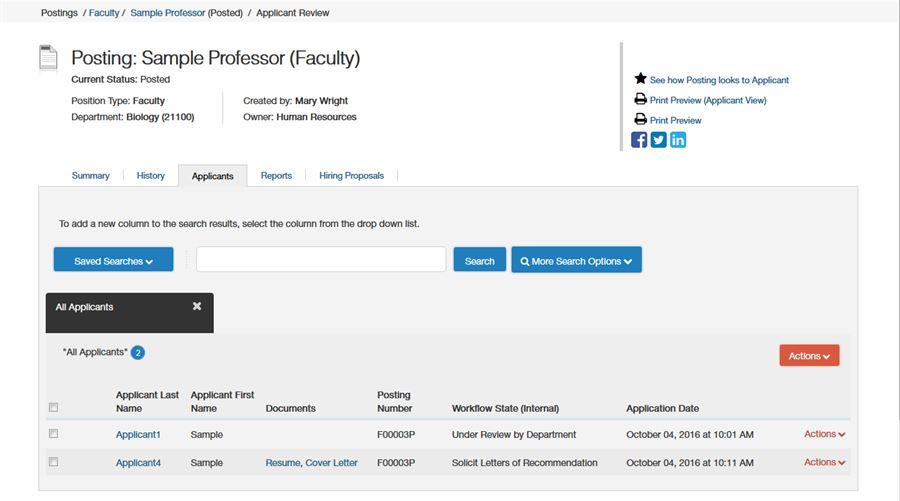Viewport: 900px width, 501px height.
Task: Expand More Search Options
Action: click(x=576, y=261)
